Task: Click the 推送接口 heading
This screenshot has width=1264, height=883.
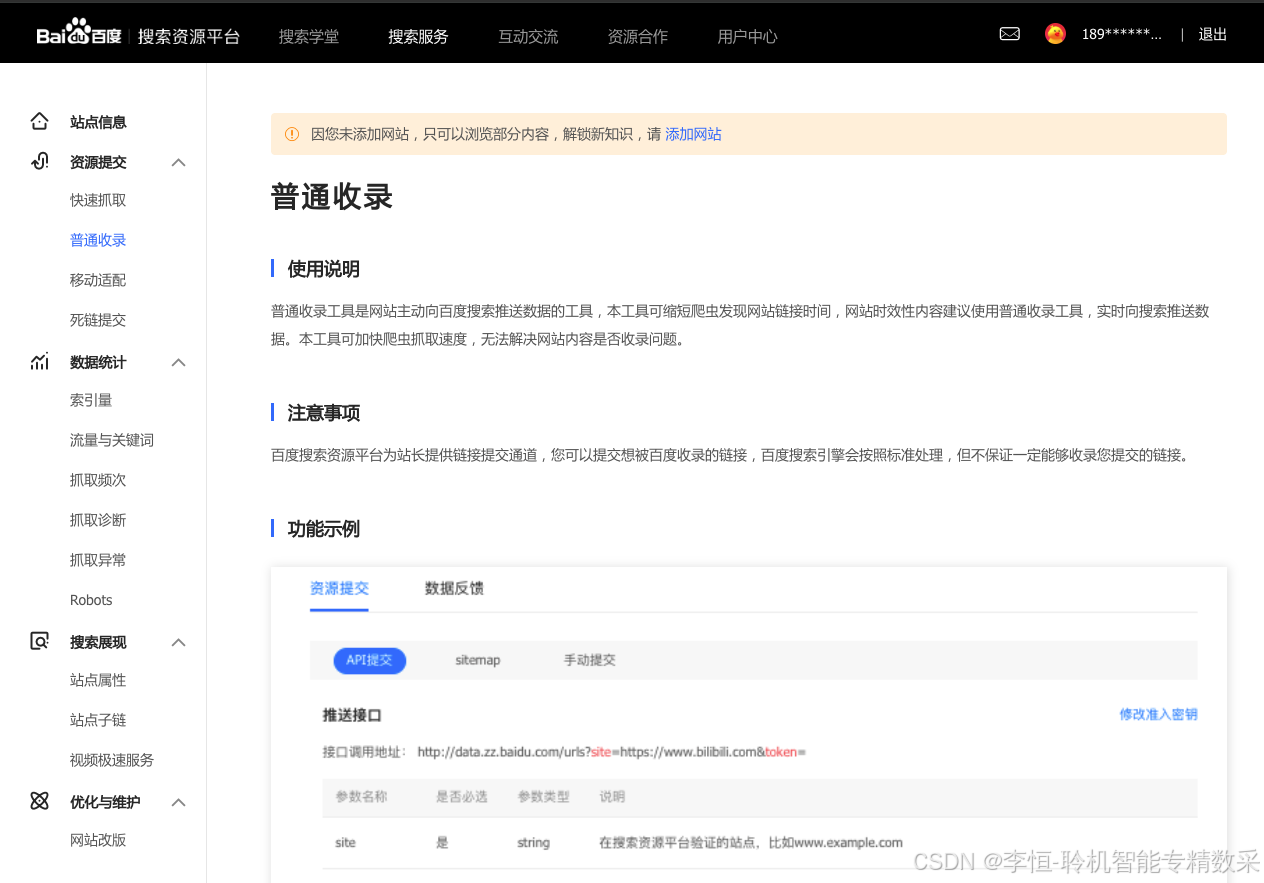Action: tap(352, 715)
